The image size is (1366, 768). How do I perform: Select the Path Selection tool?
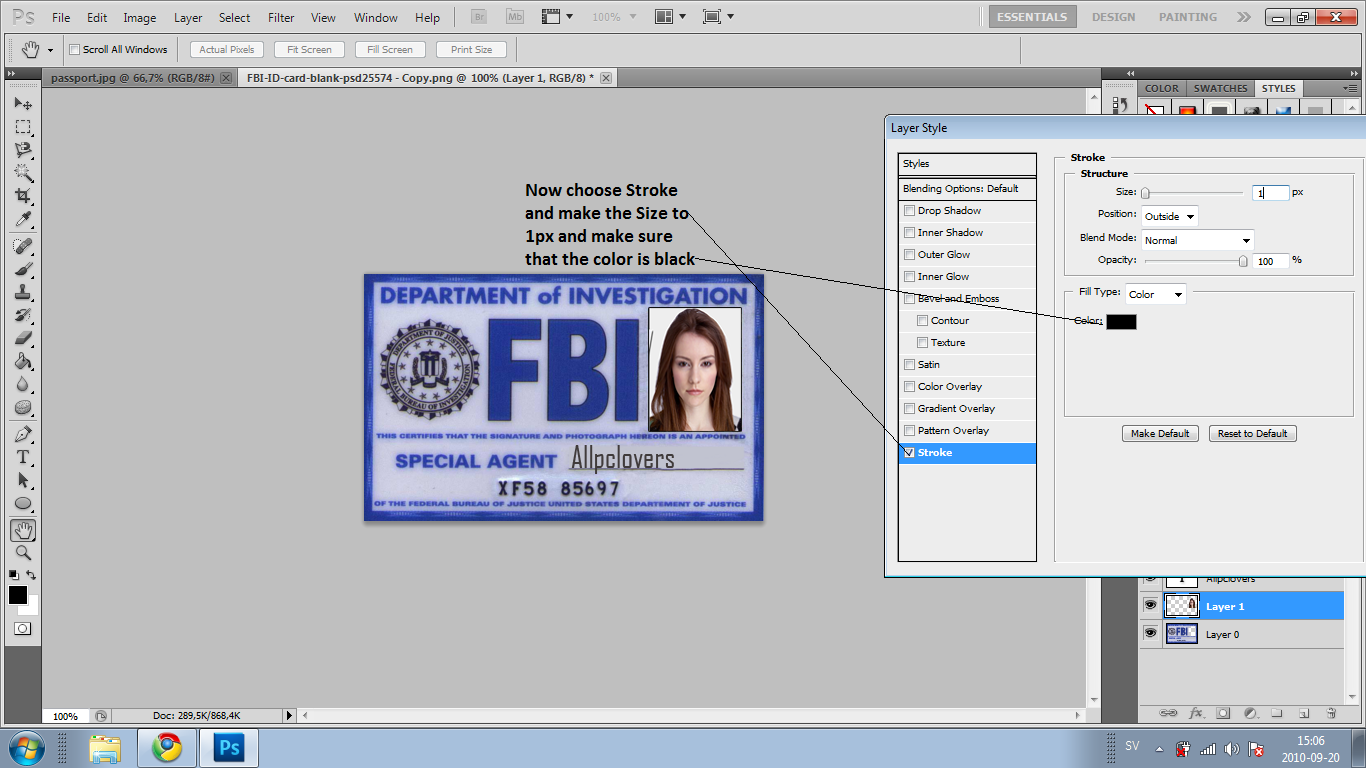click(x=22, y=480)
